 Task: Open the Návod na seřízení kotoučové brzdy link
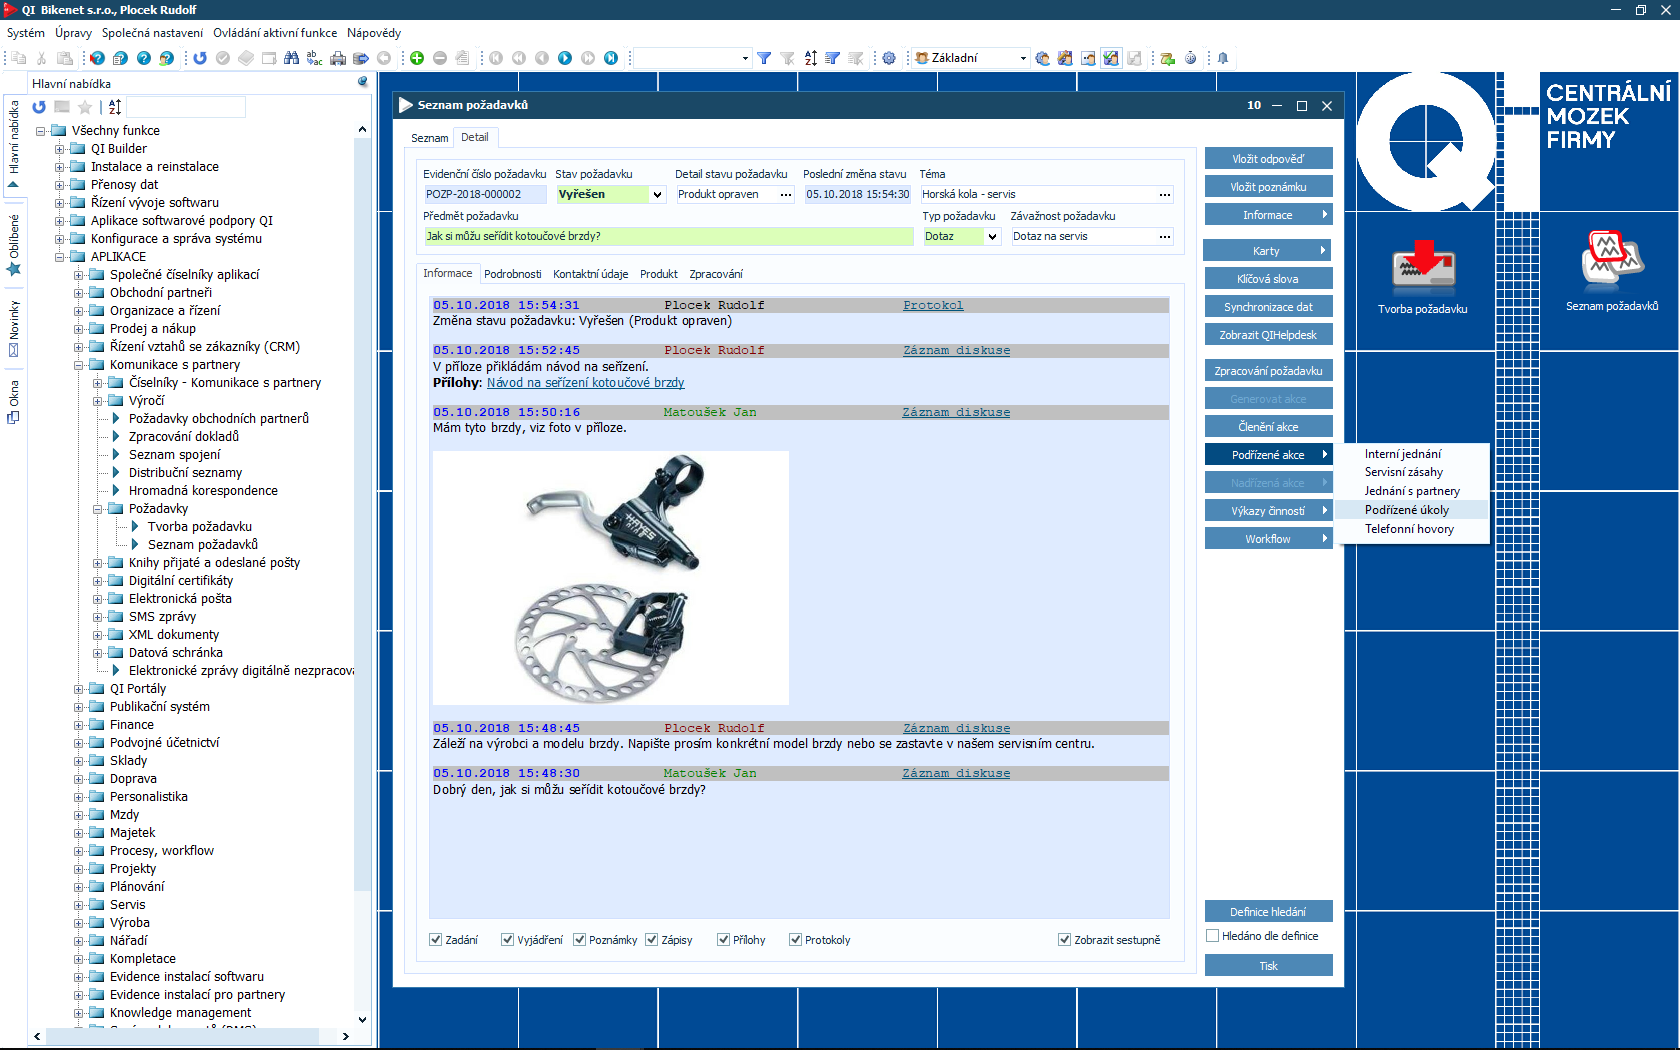pos(585,383)
